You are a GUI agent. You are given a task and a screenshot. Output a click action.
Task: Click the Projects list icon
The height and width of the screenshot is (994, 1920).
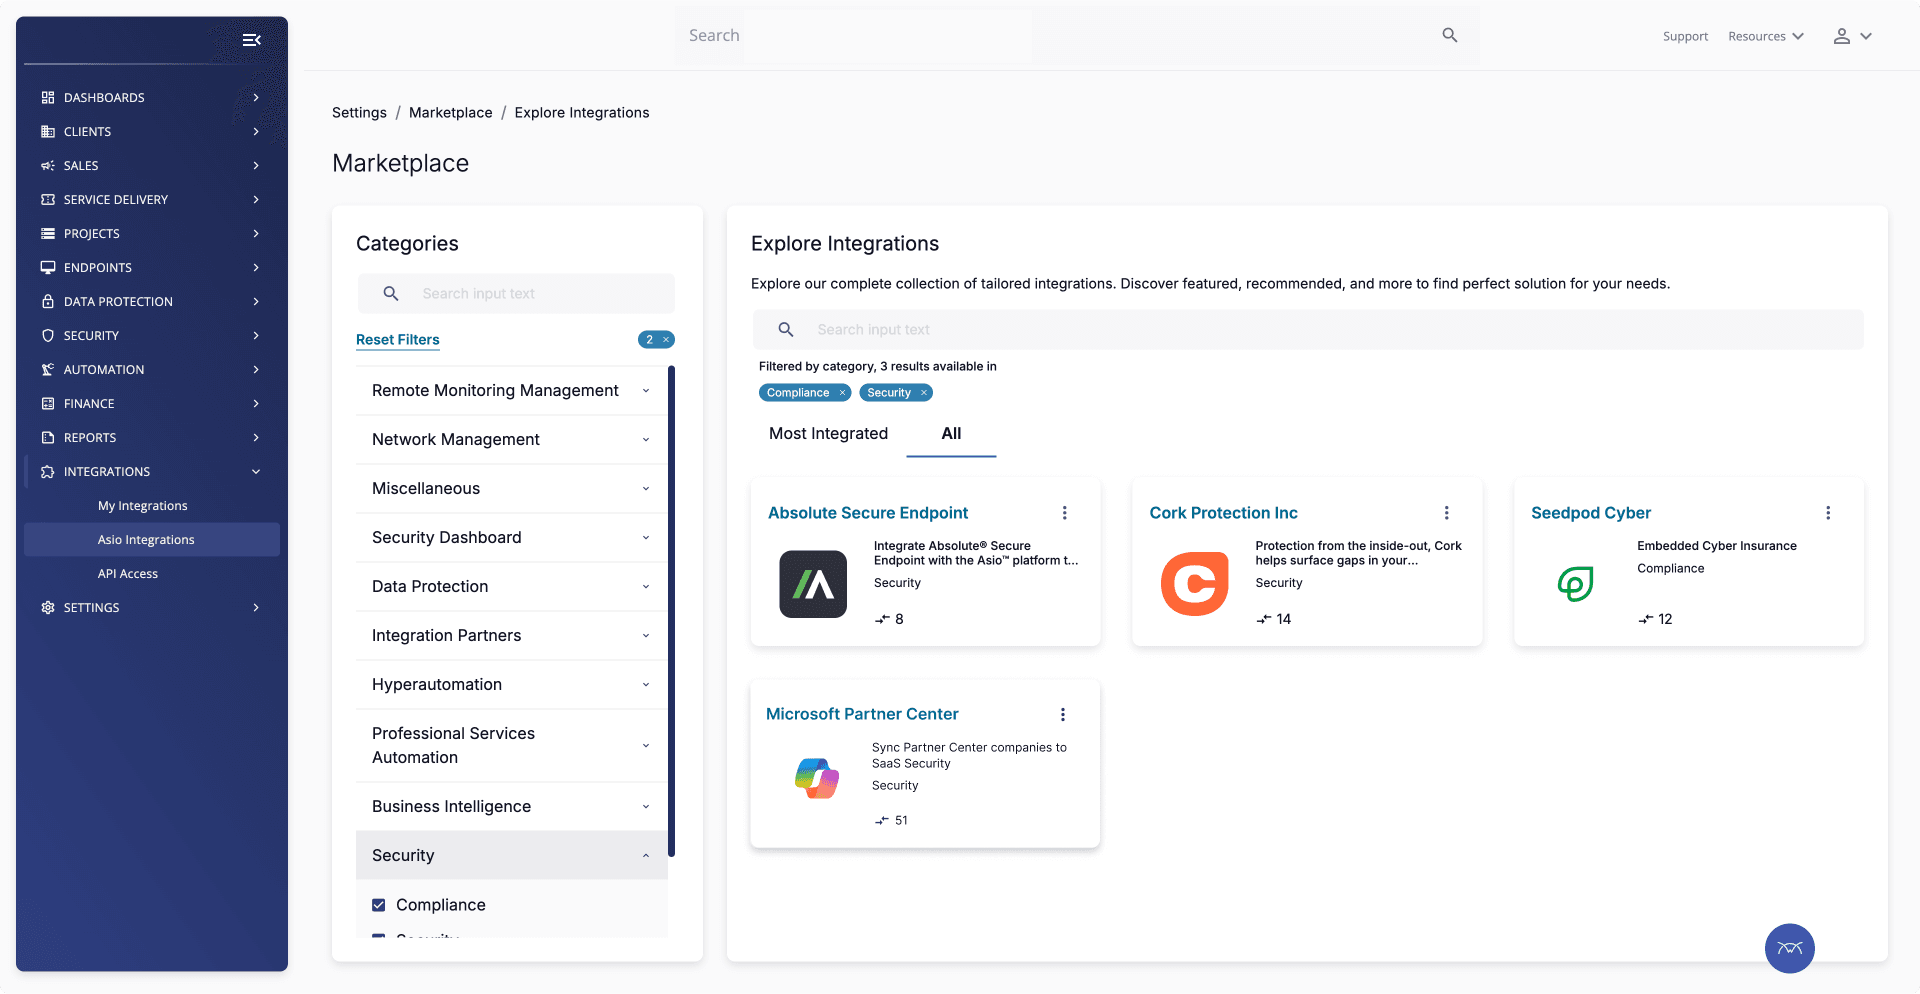pos(48,233)
